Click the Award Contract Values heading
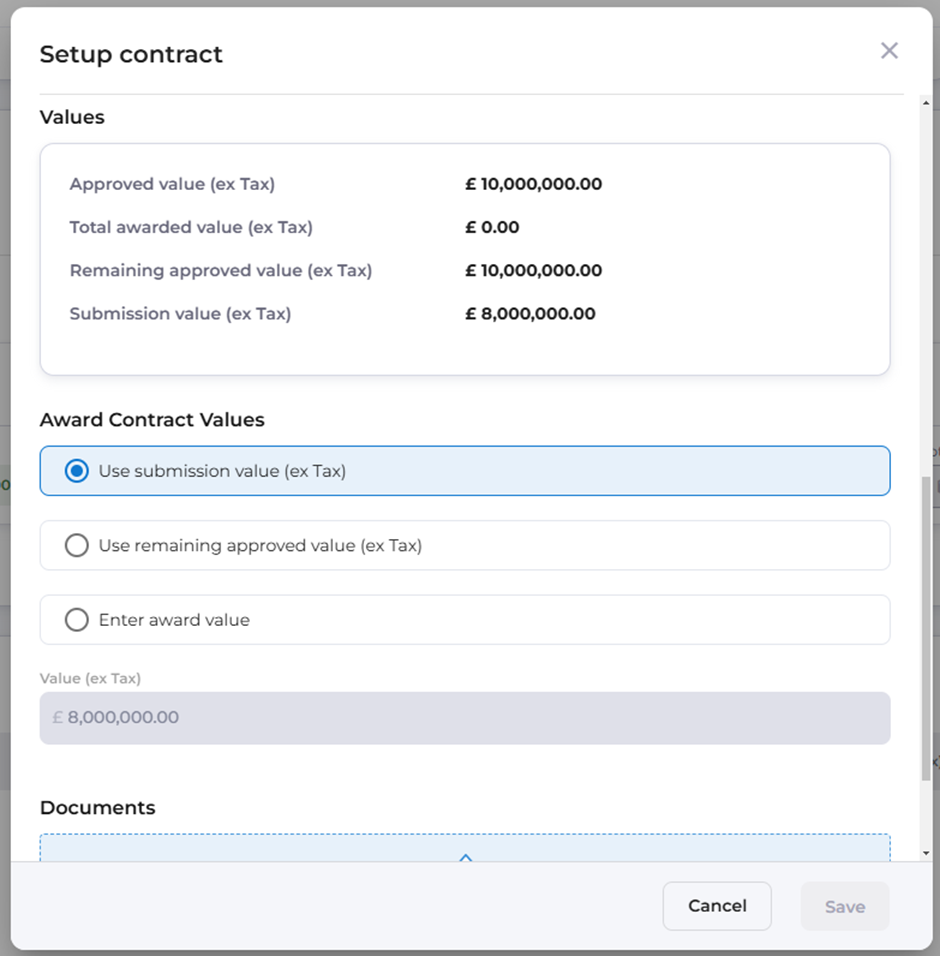940x956 pixels. pyautogui.click(x=152, y=420)
